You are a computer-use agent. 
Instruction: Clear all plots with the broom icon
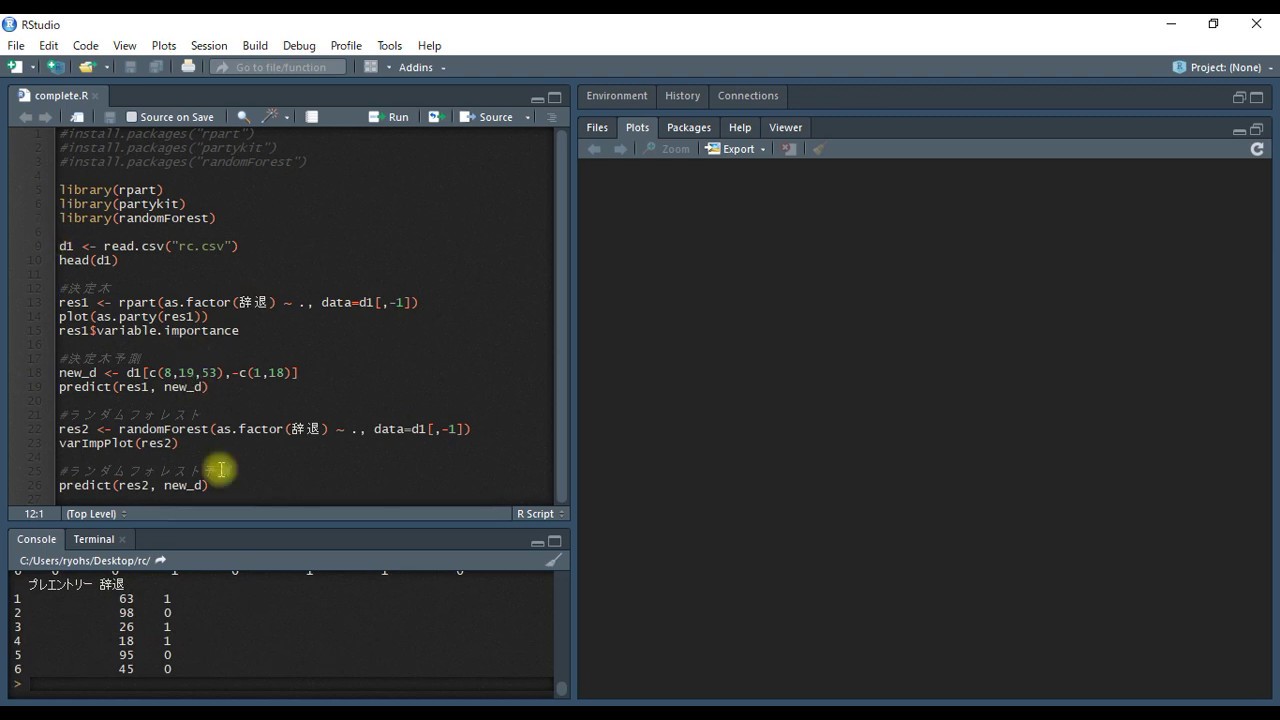click(x=819, y=149)
